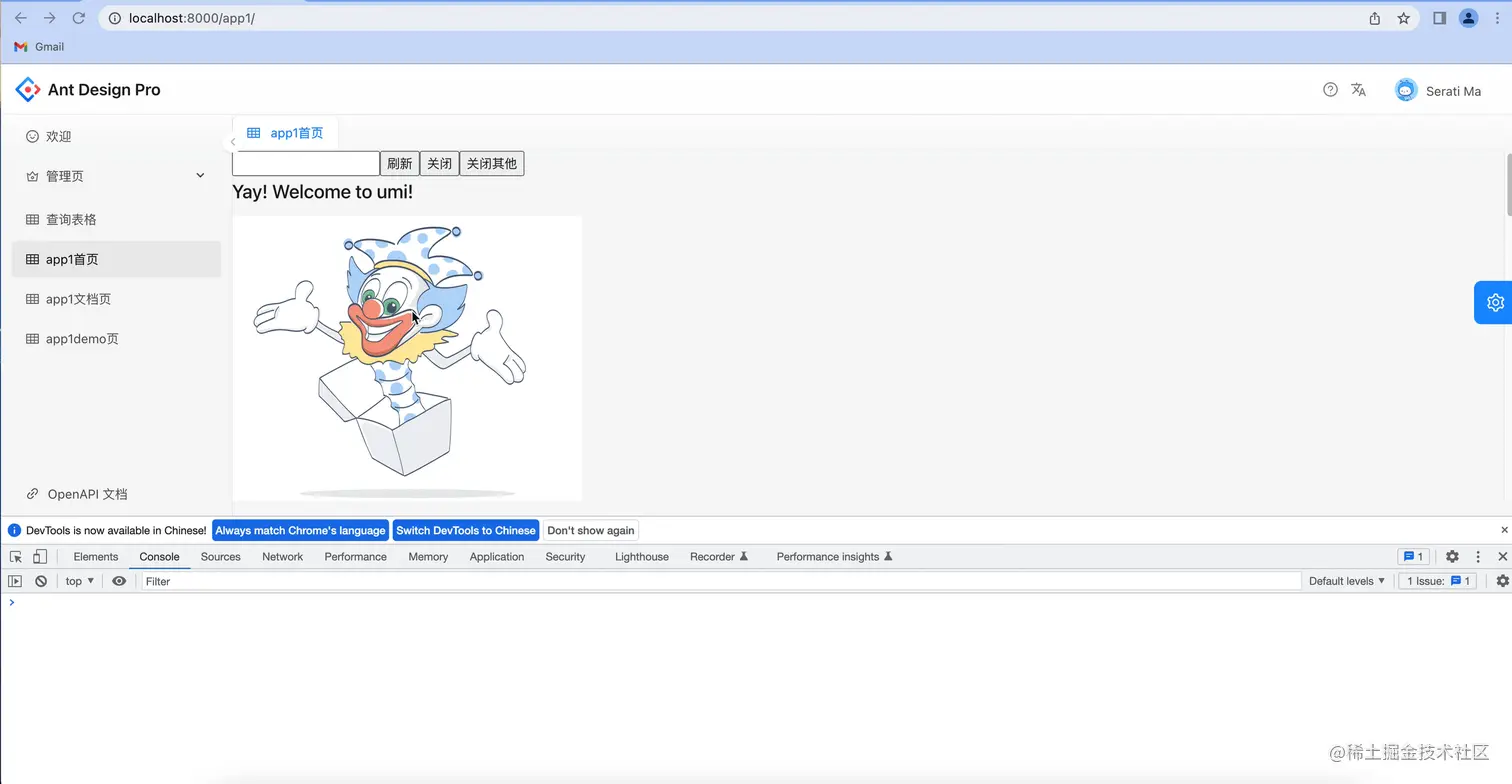The image size is (1512, 784).
Task: Click Always match Chrome's language
Action: click(300, 531)
